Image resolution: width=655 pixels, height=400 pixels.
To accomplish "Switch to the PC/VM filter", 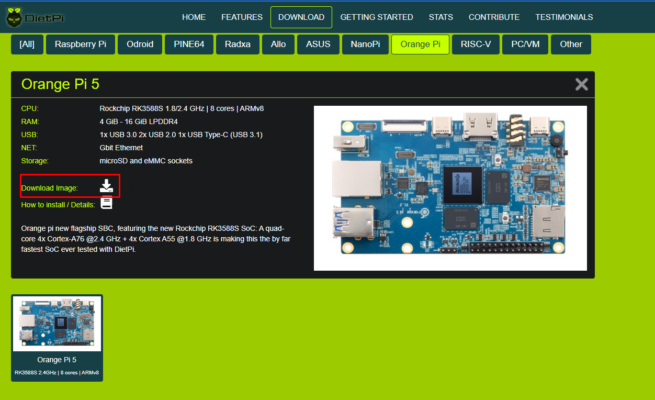I will point(525,44).
